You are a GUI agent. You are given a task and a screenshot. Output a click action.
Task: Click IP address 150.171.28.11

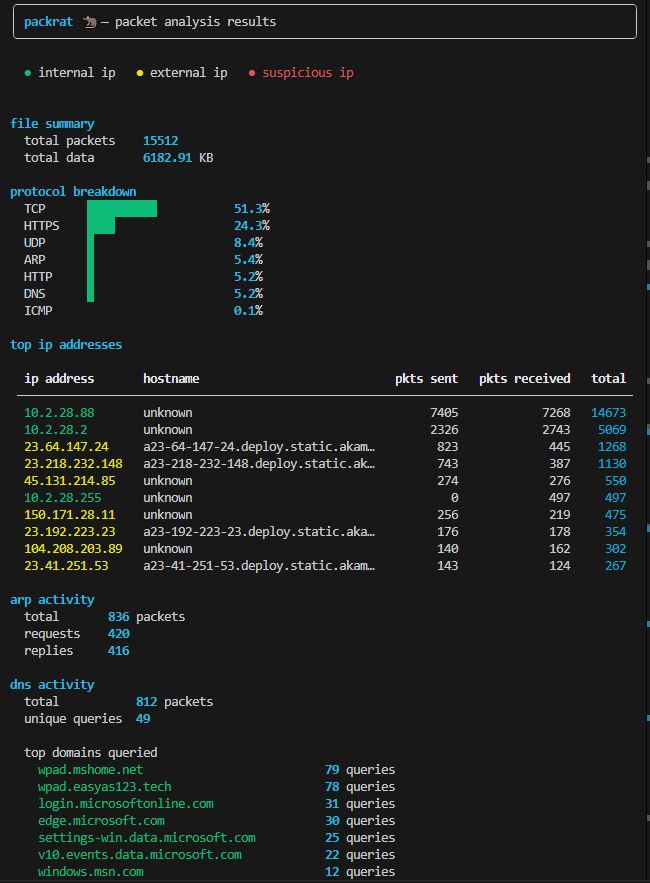pos(70,514)
